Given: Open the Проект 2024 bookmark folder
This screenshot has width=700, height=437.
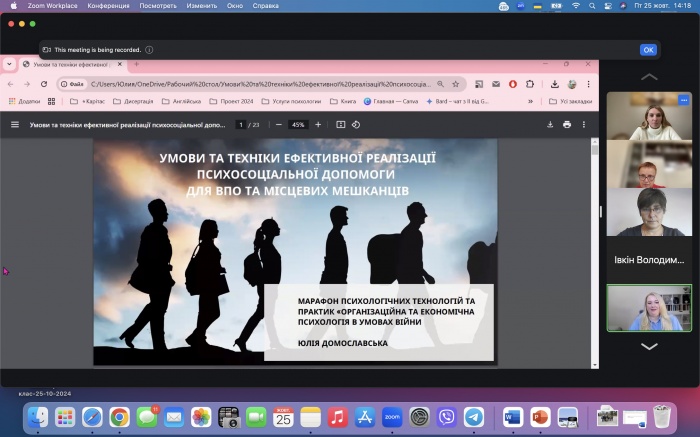Looking at the screenshot, I should coord(231,101).
